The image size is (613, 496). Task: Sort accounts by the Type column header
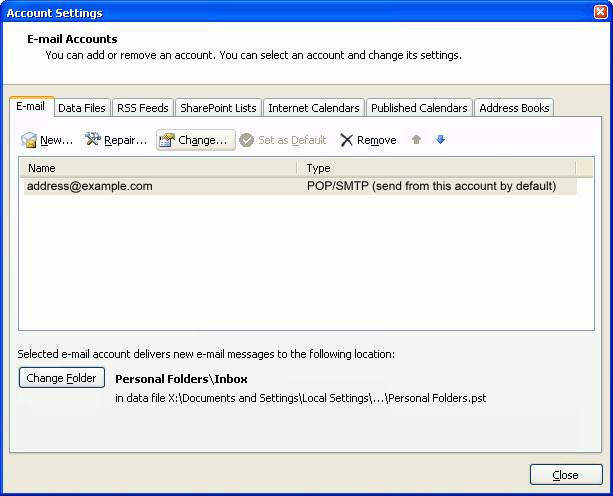[x=436, y=168]
